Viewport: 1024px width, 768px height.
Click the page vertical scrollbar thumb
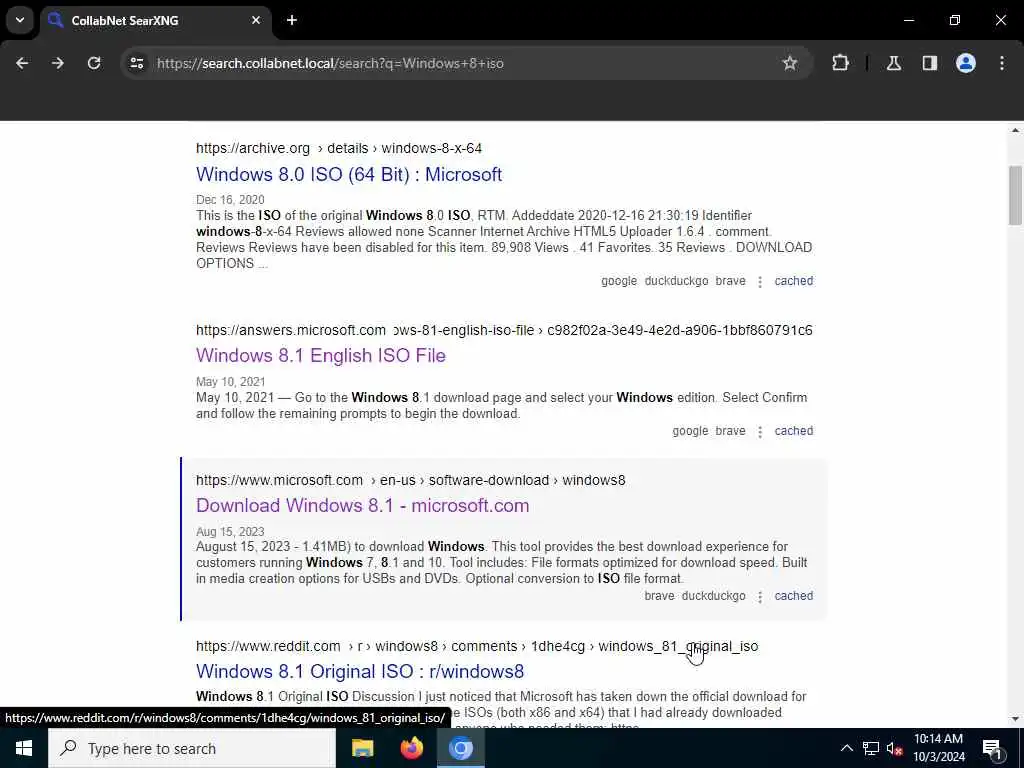click(1015, 195)
